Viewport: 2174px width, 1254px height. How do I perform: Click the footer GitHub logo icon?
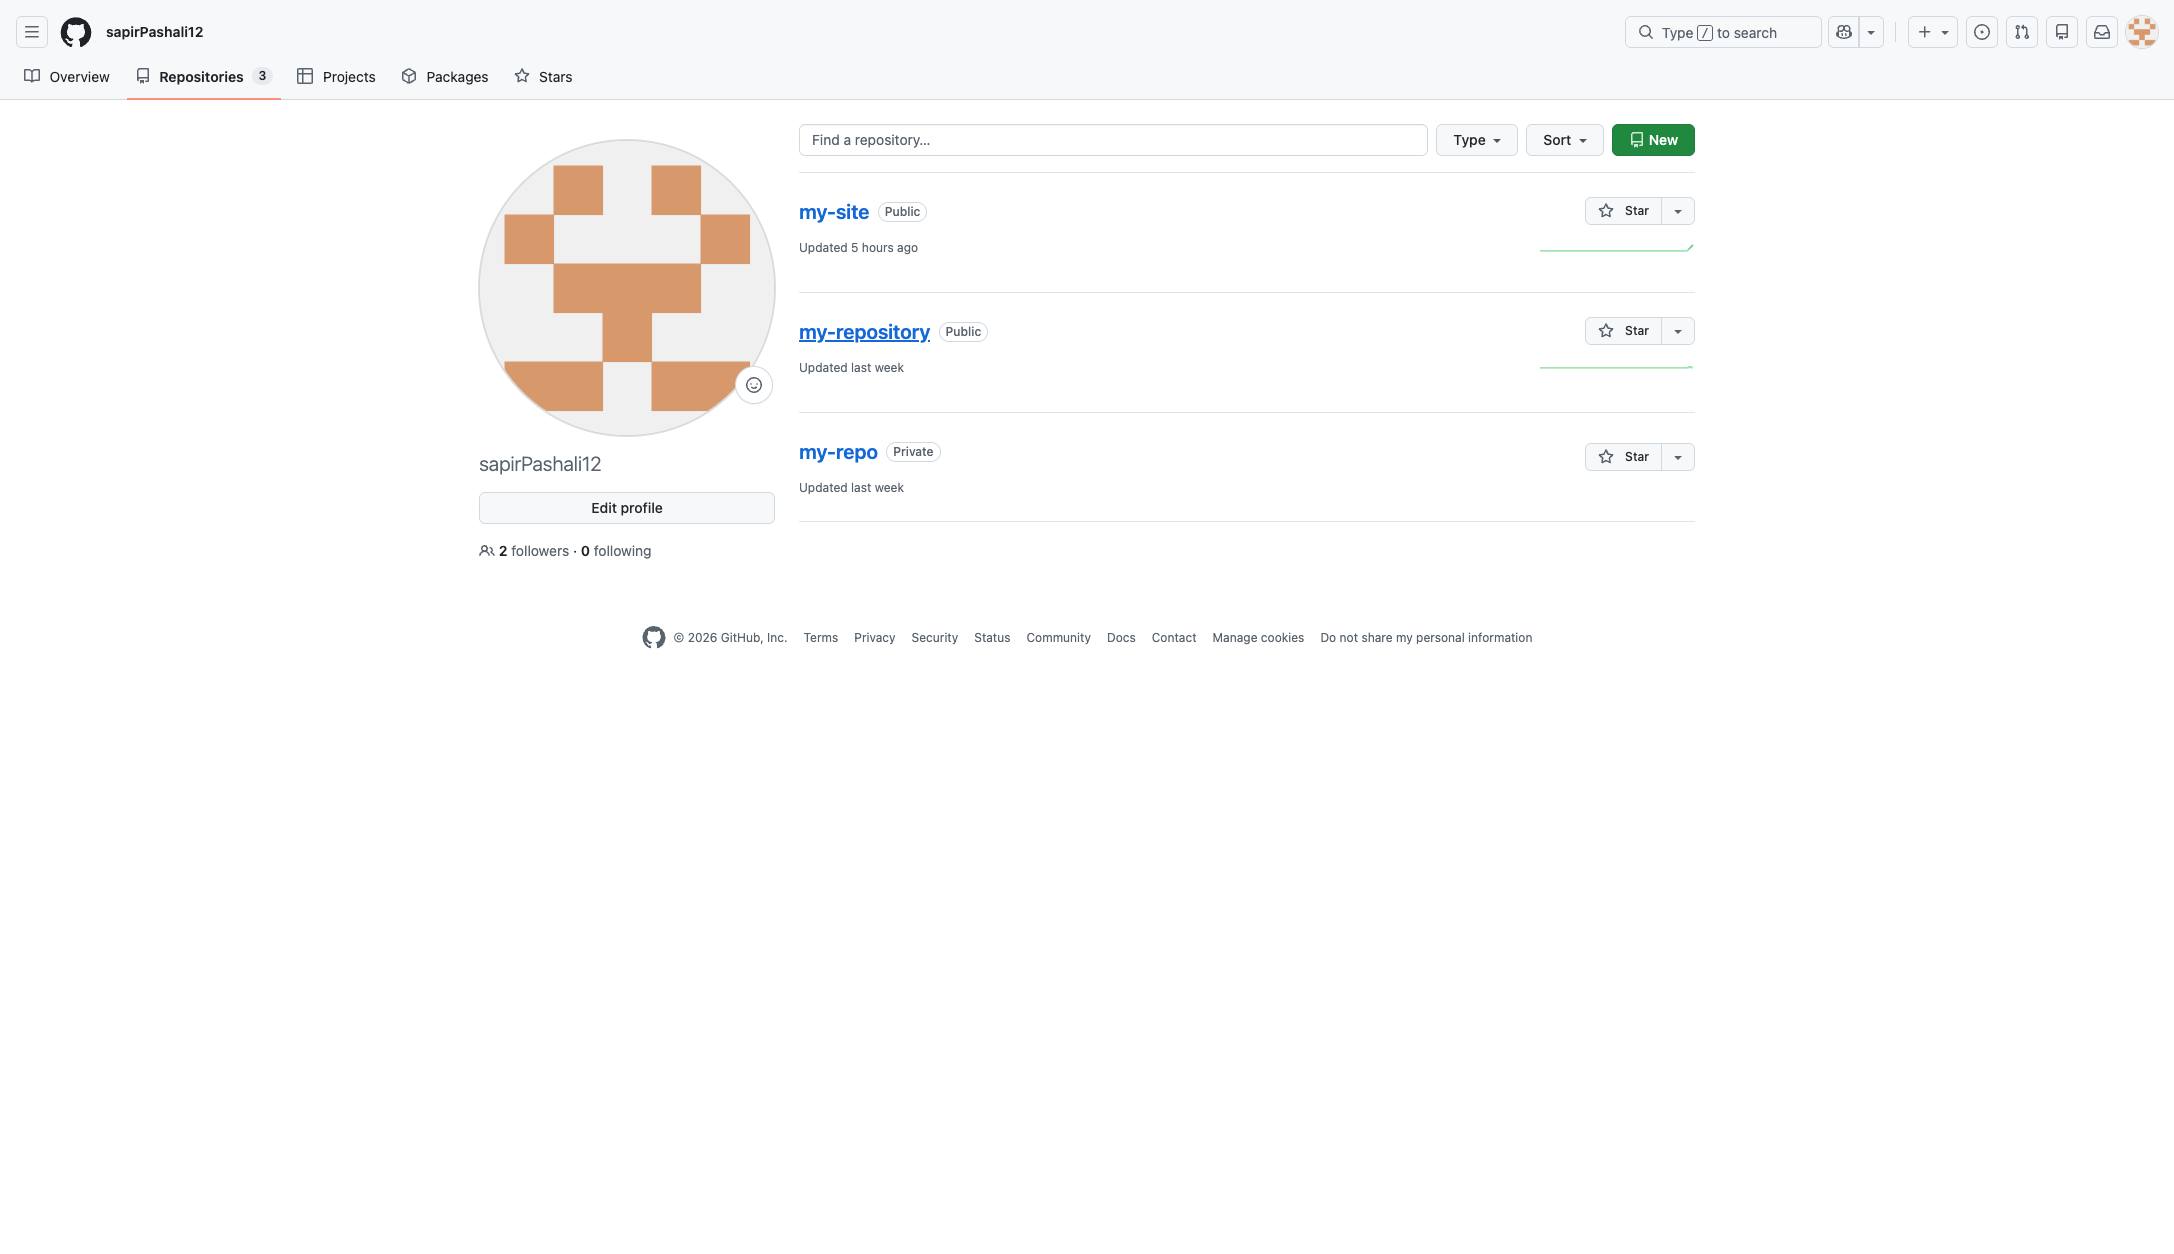pos(654,638)
